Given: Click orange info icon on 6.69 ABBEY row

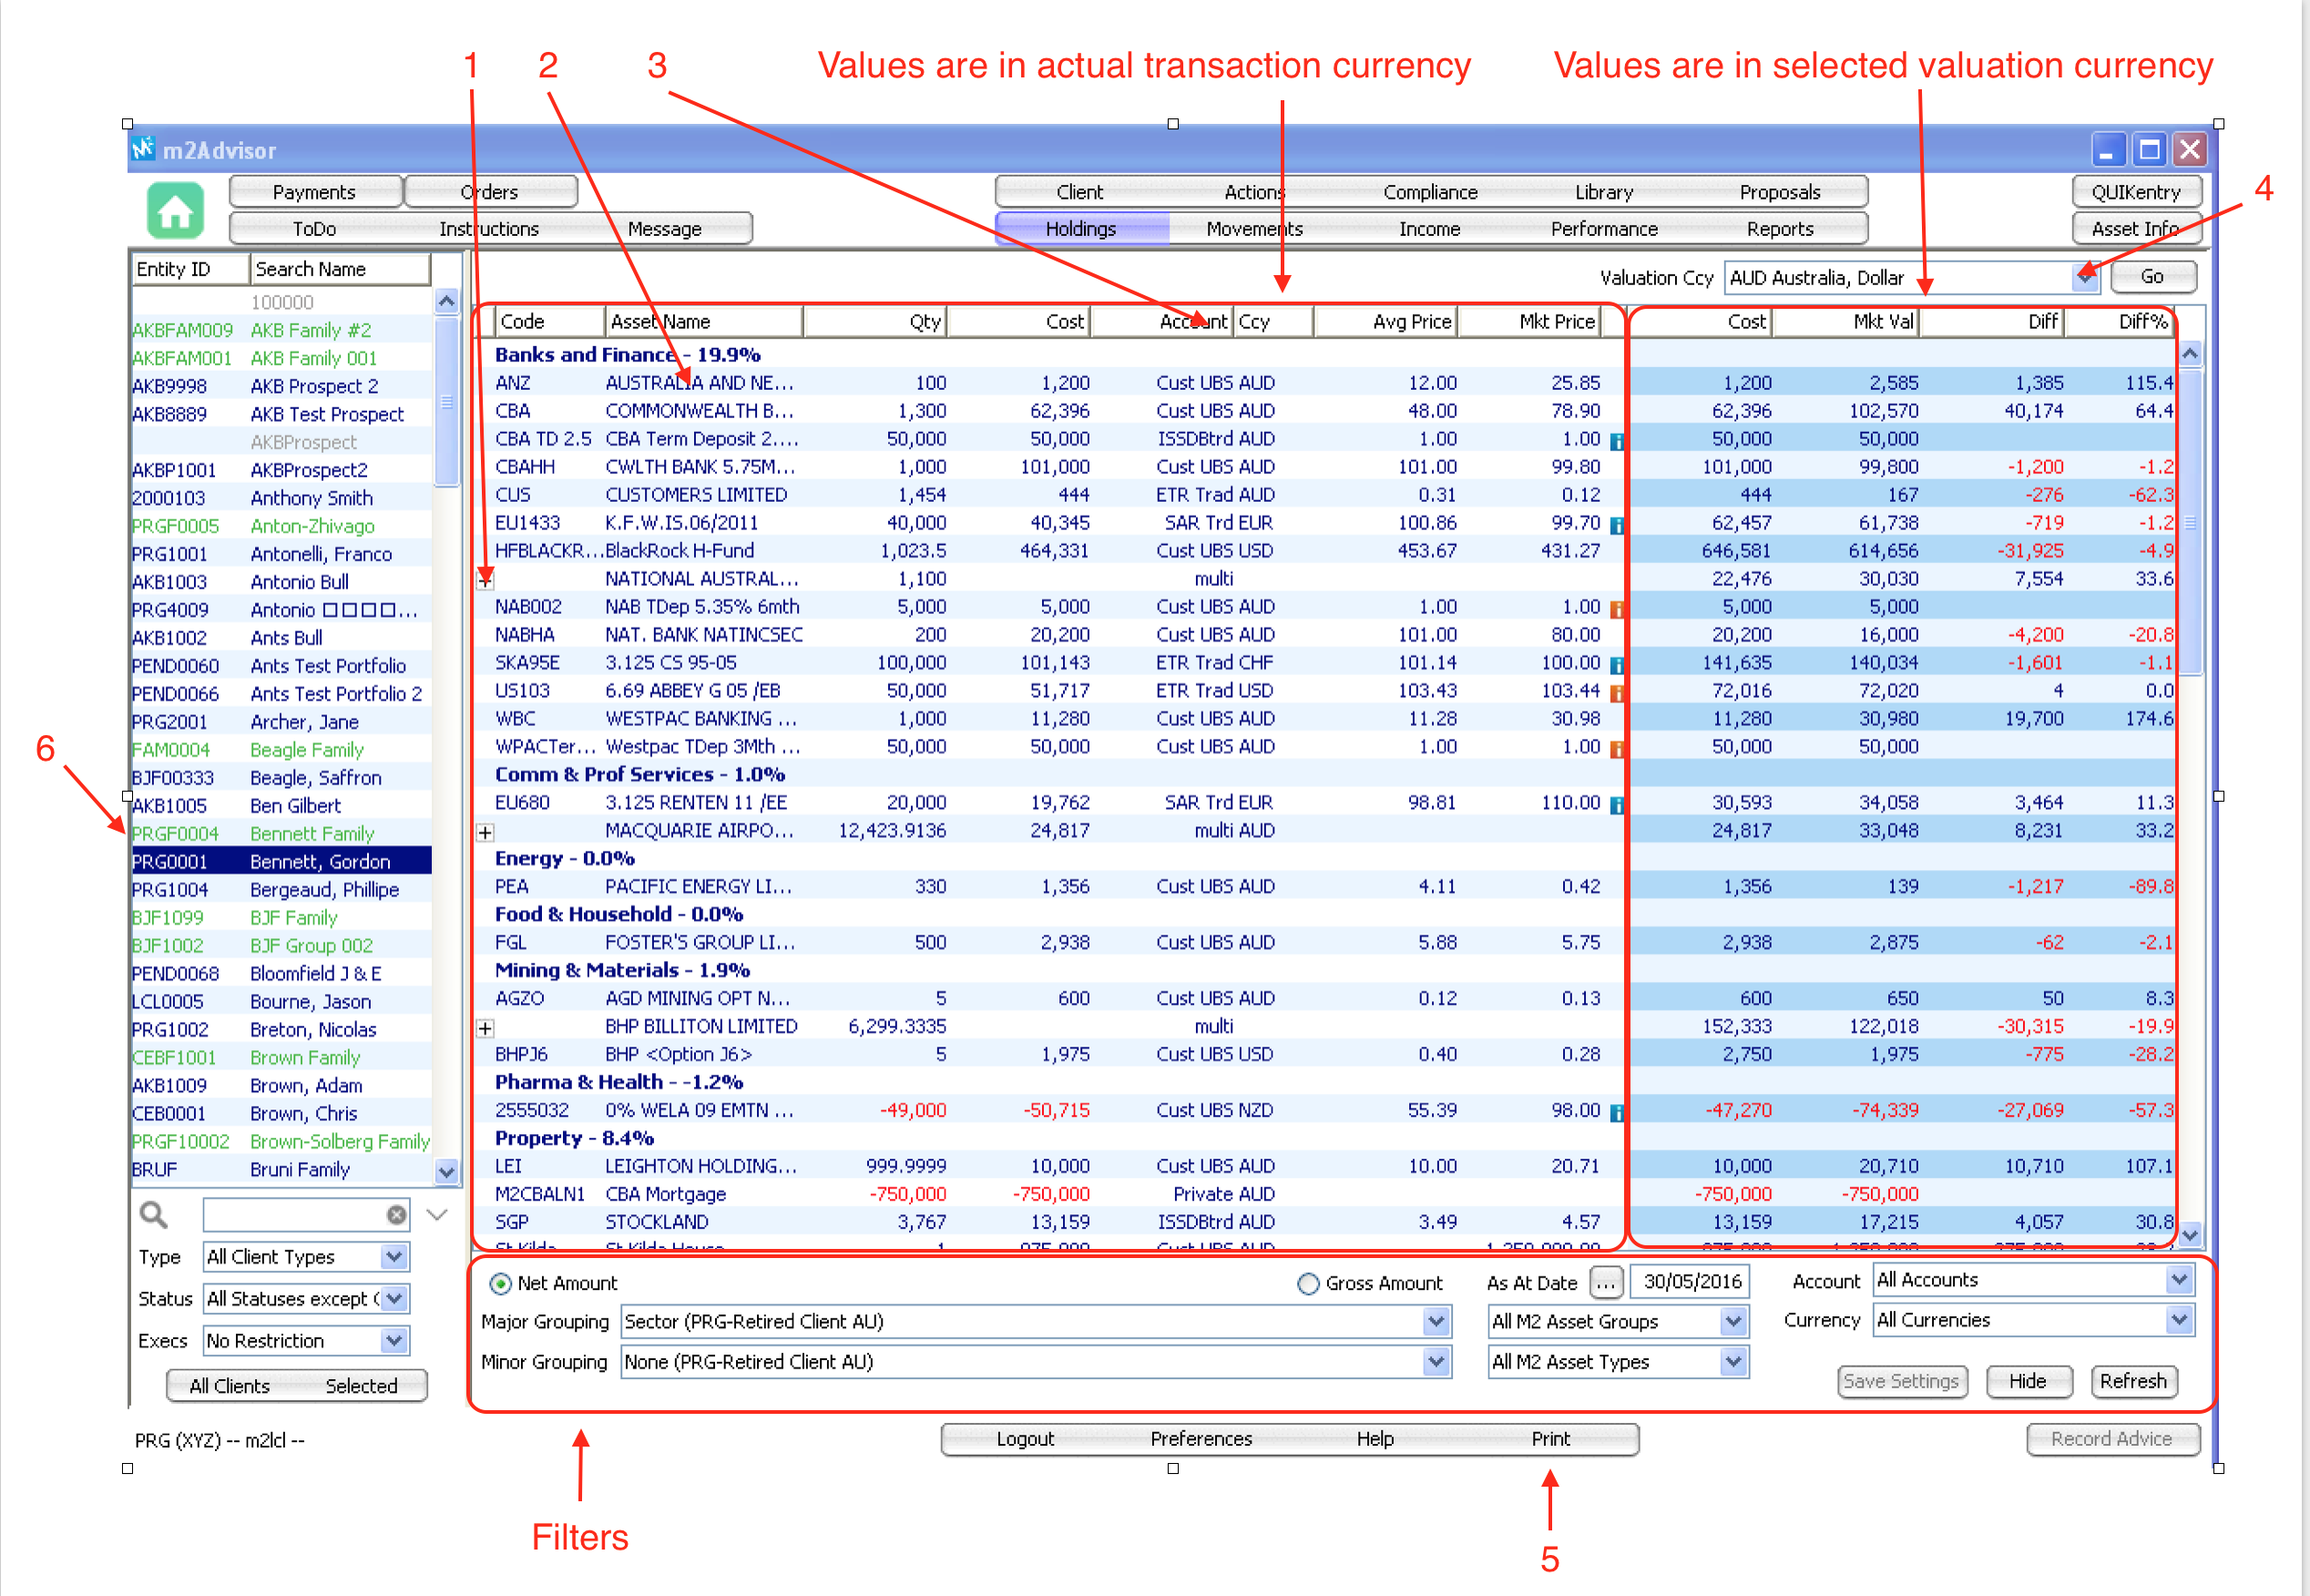Looking at the screenshot, I should coord(1616,692).
